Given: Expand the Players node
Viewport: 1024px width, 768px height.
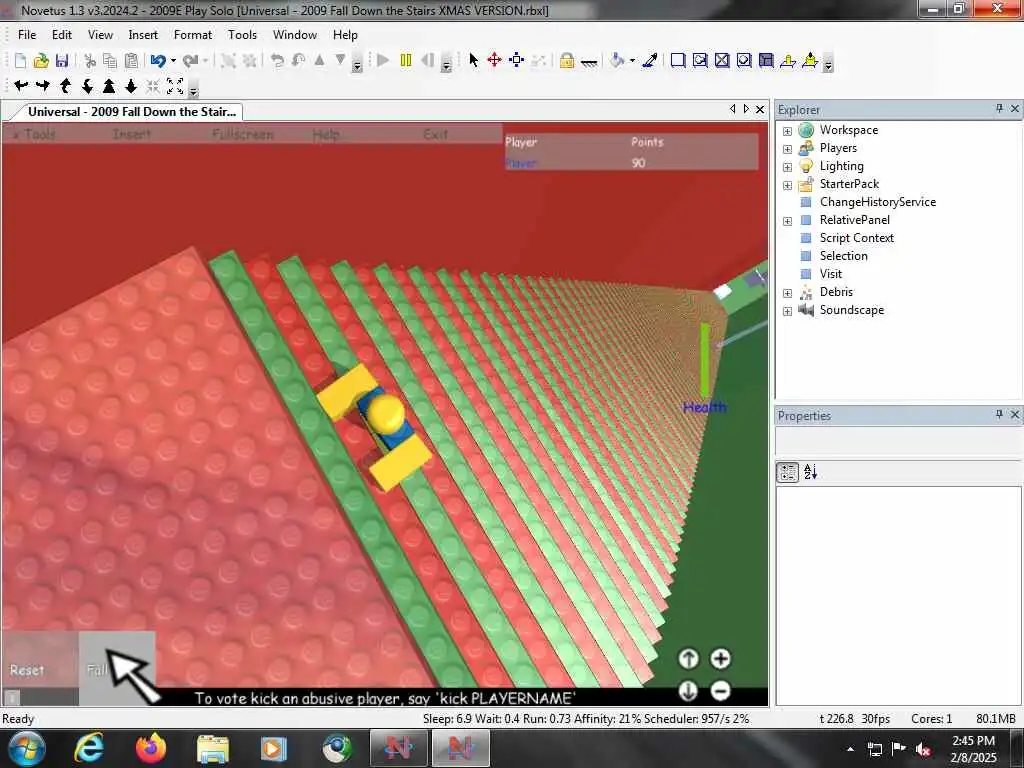Looking at the screenshot, I should tap(788, 149).
